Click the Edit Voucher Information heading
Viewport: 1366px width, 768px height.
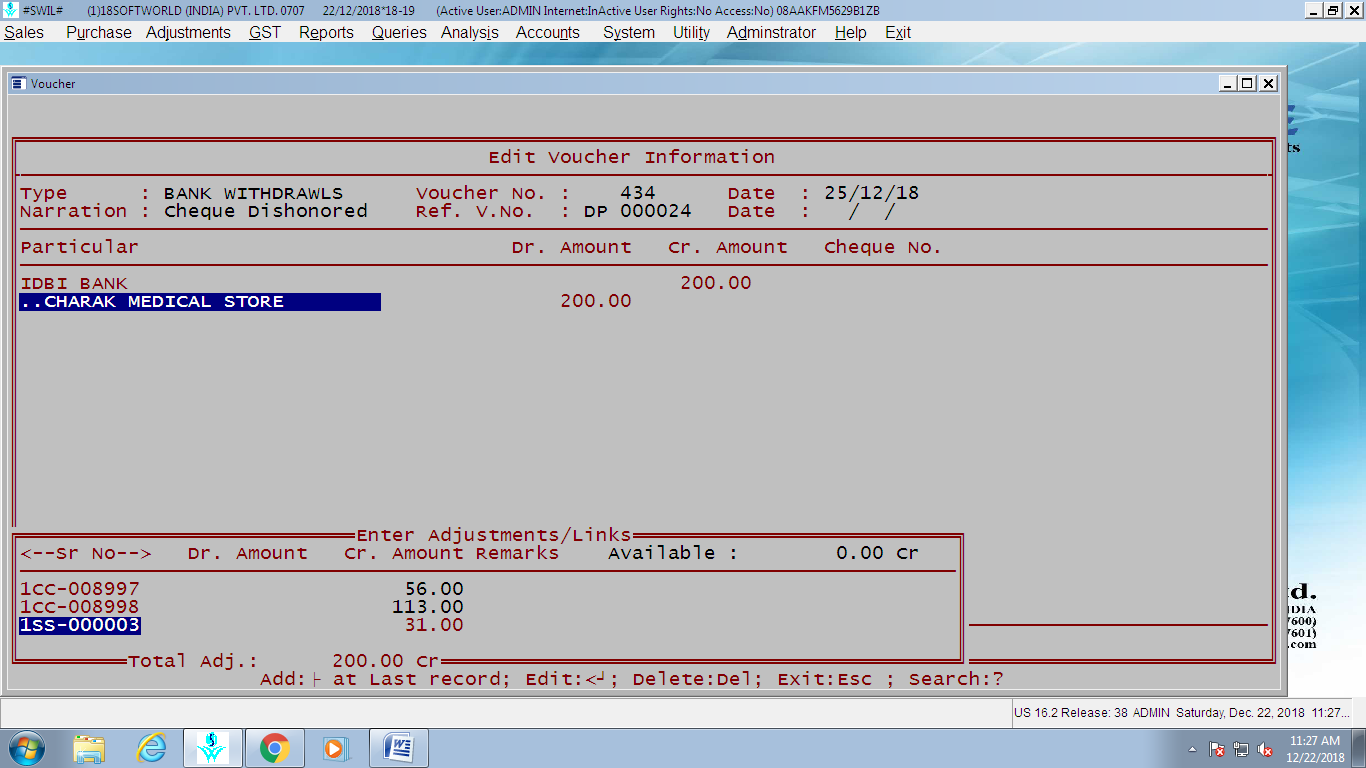(x=632, y=157)
